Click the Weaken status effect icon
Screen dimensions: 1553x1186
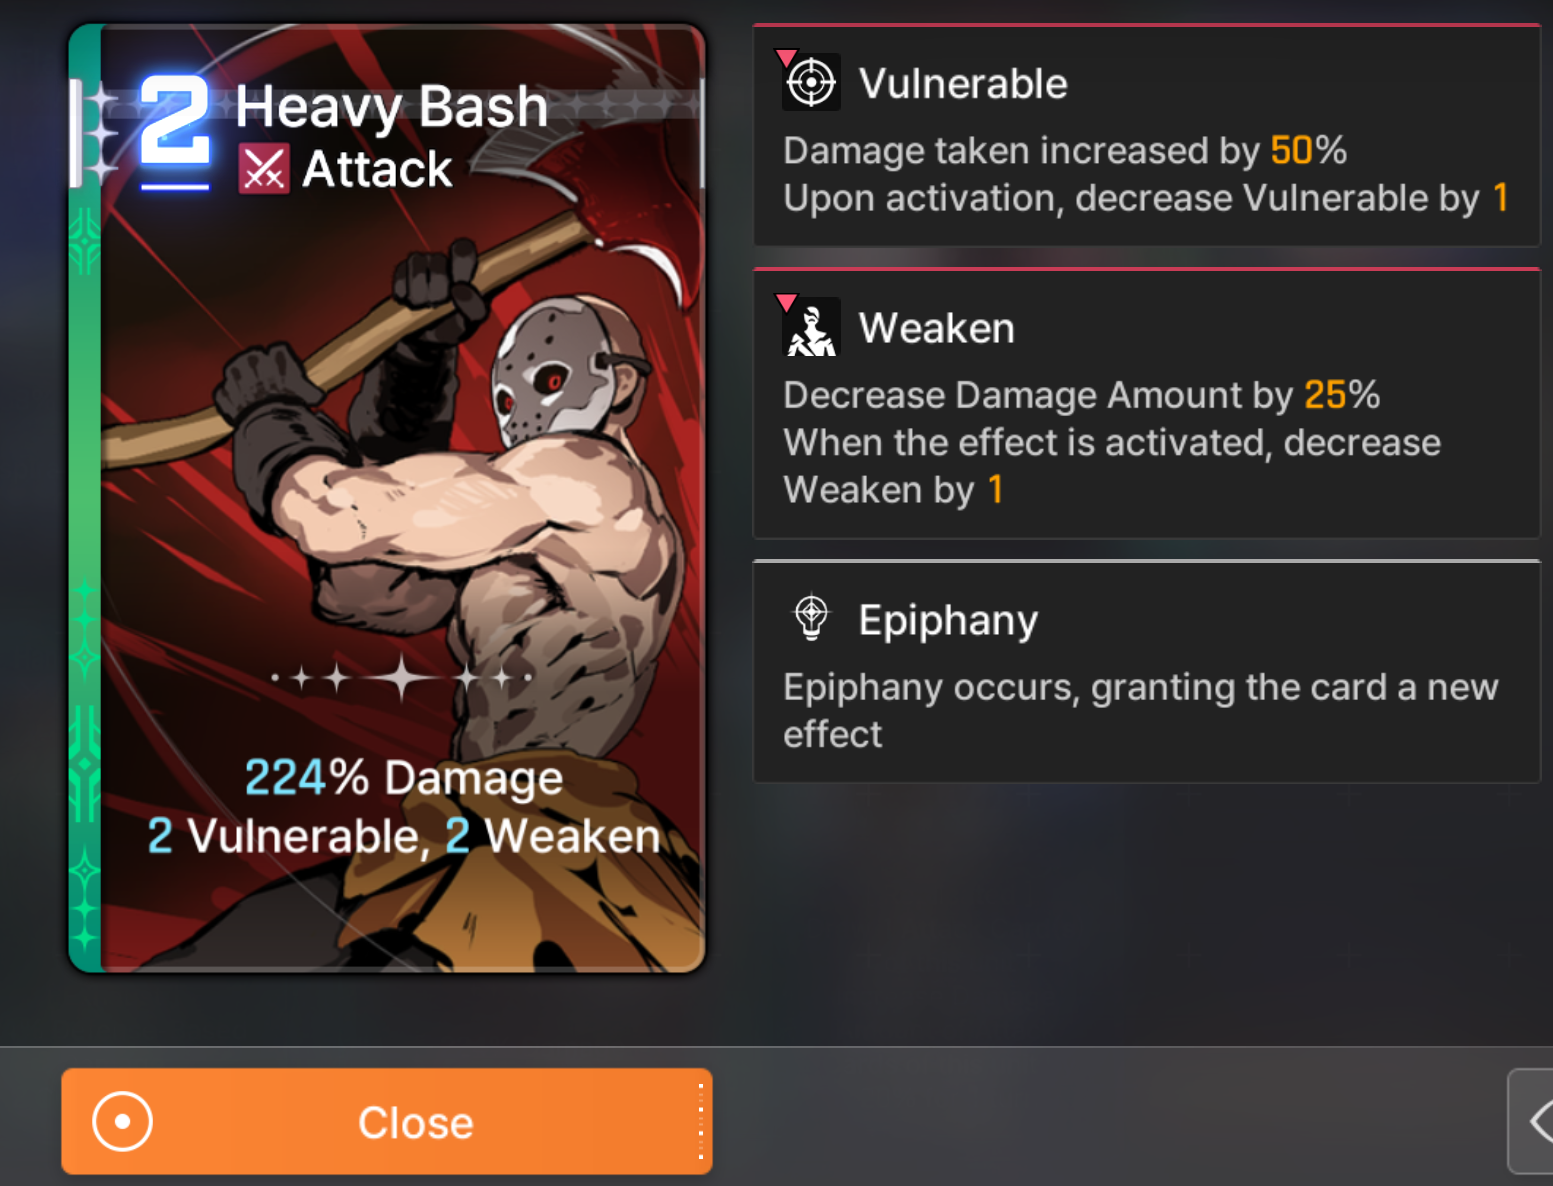[x=811, y=327]
